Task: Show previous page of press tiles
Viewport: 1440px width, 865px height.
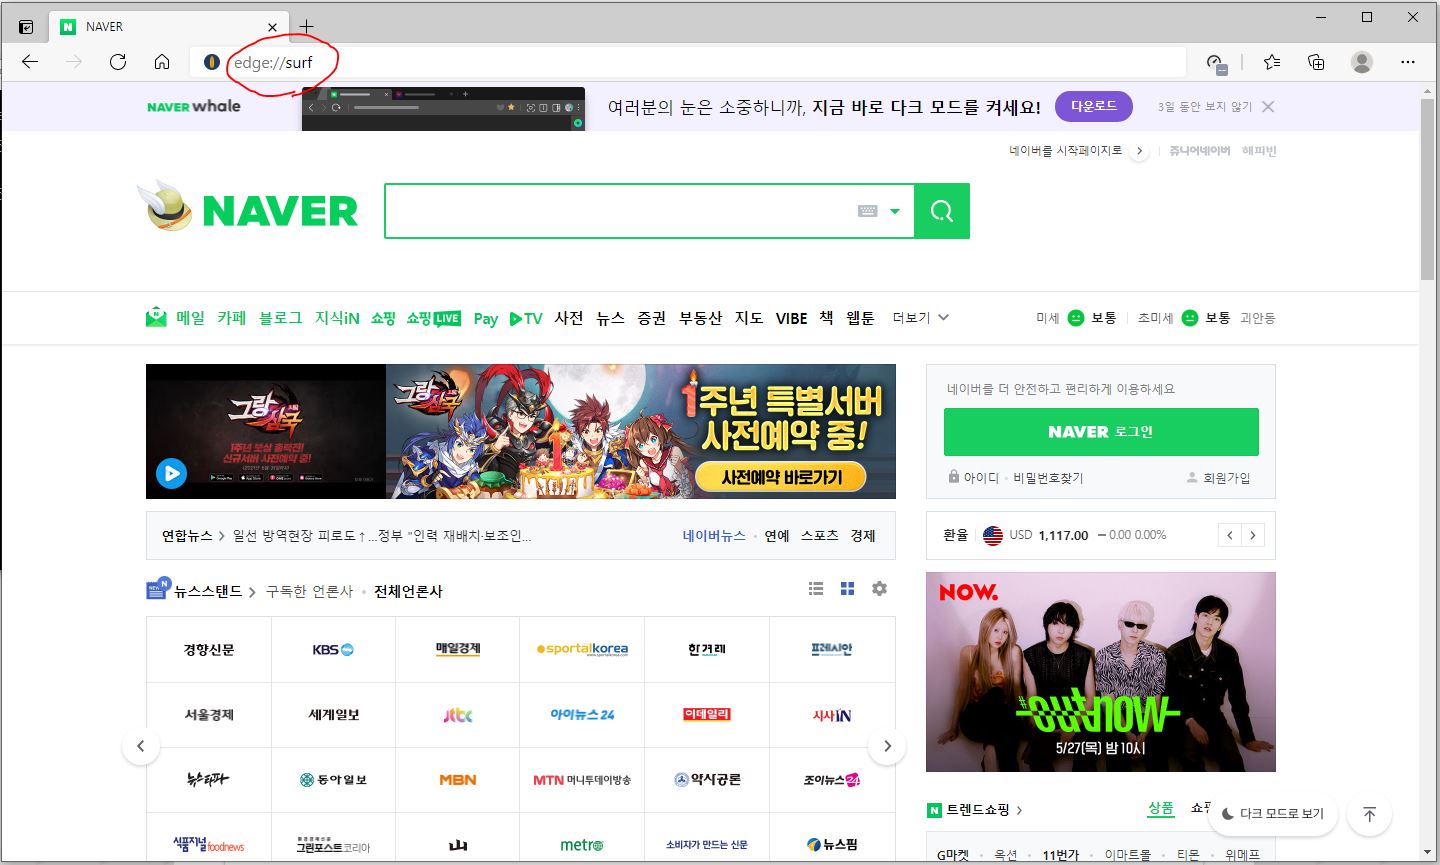Action: (x=141, y=746)
